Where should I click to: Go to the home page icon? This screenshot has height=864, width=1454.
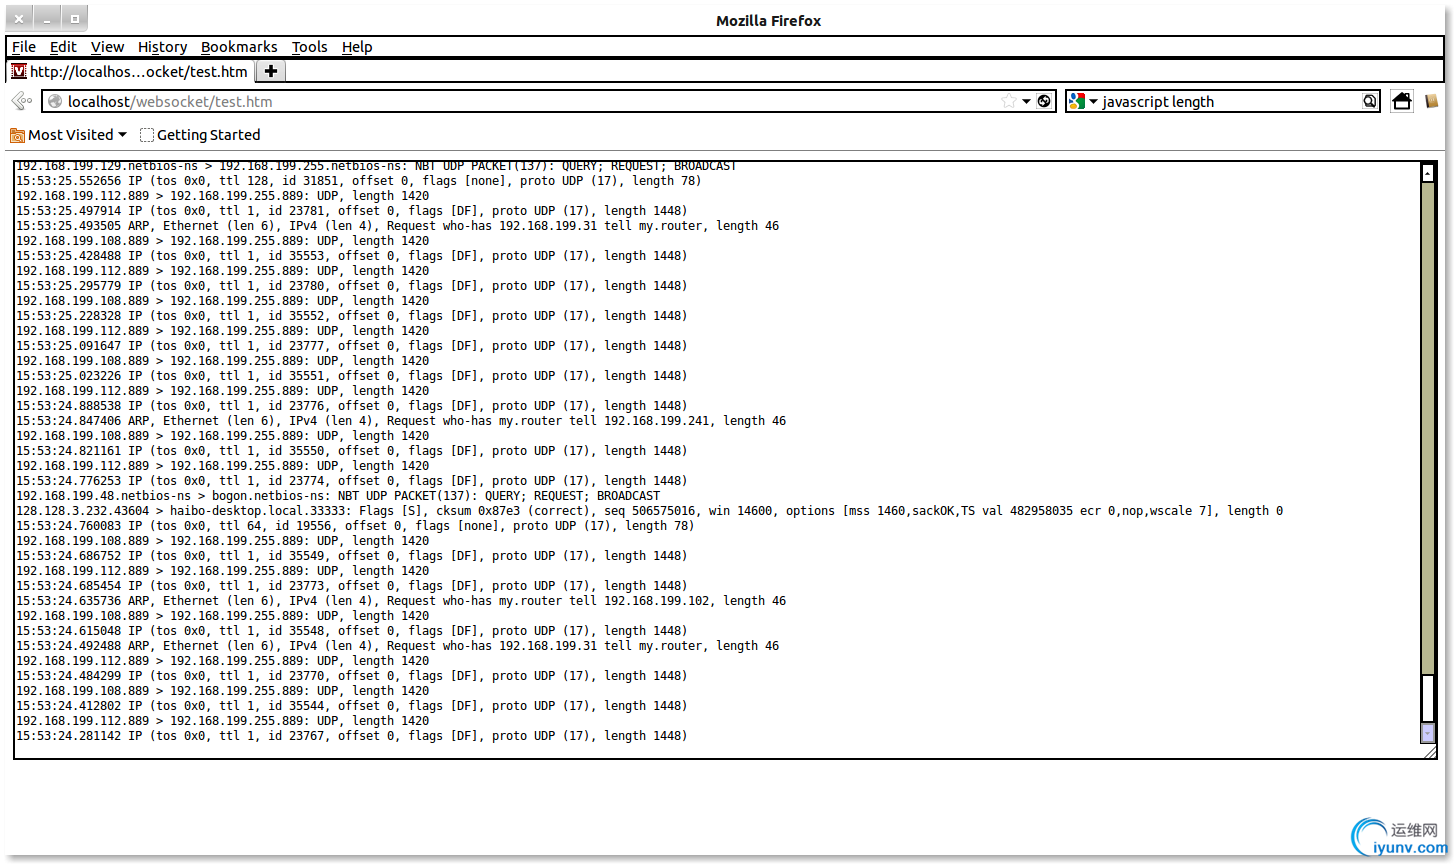[x=1402, y=101]
